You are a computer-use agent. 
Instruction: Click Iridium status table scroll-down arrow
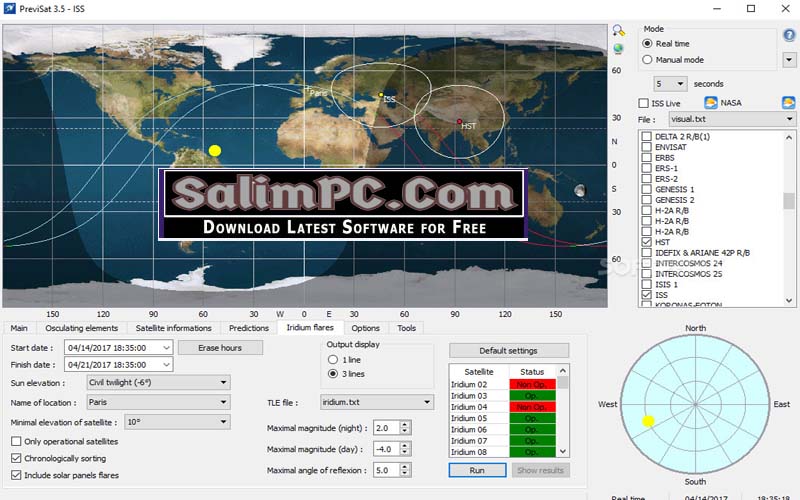click(x=563, y=452)
